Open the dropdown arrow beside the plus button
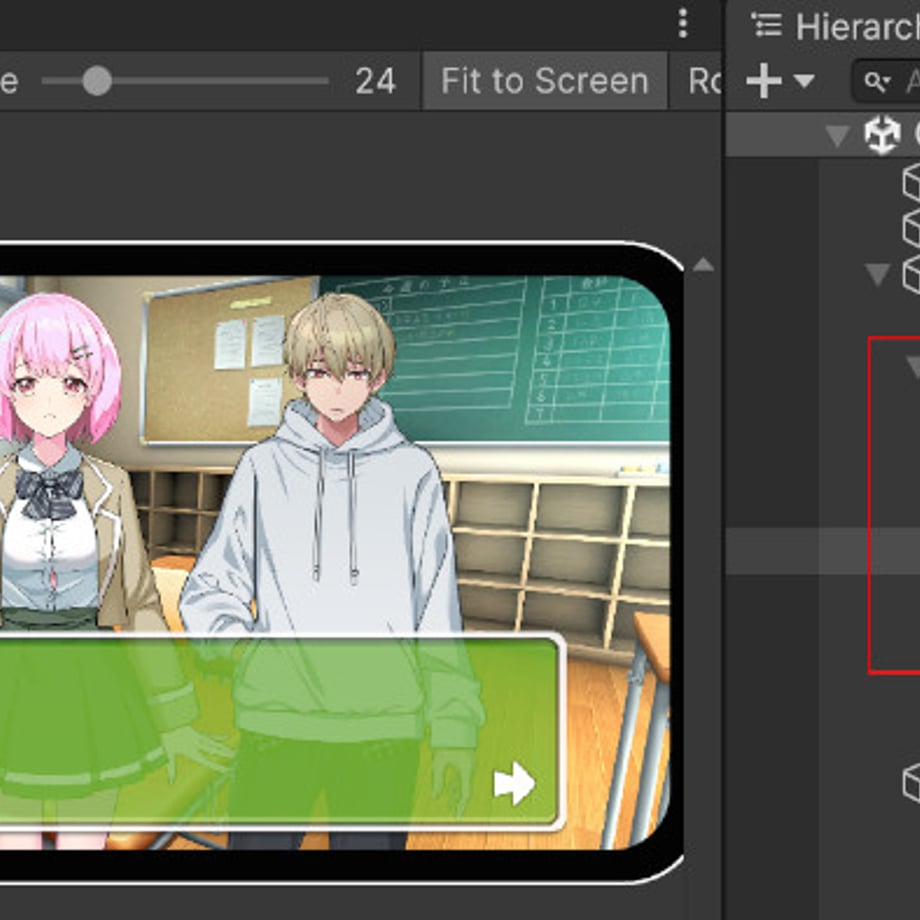The width and height of the screenshot is (920, 920). 804,80
